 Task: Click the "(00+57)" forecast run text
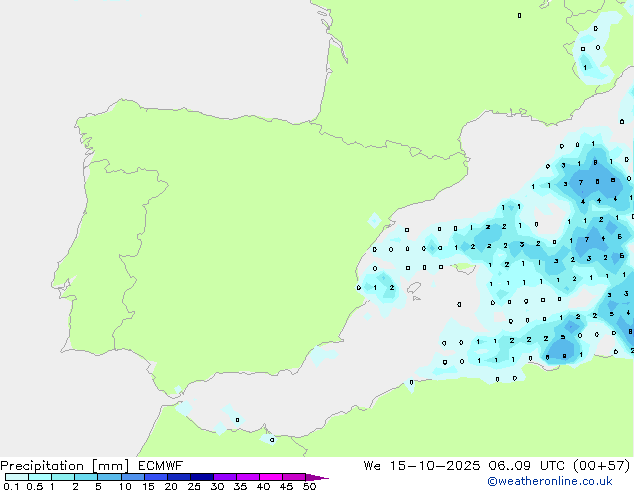click(x=602, y=466)
